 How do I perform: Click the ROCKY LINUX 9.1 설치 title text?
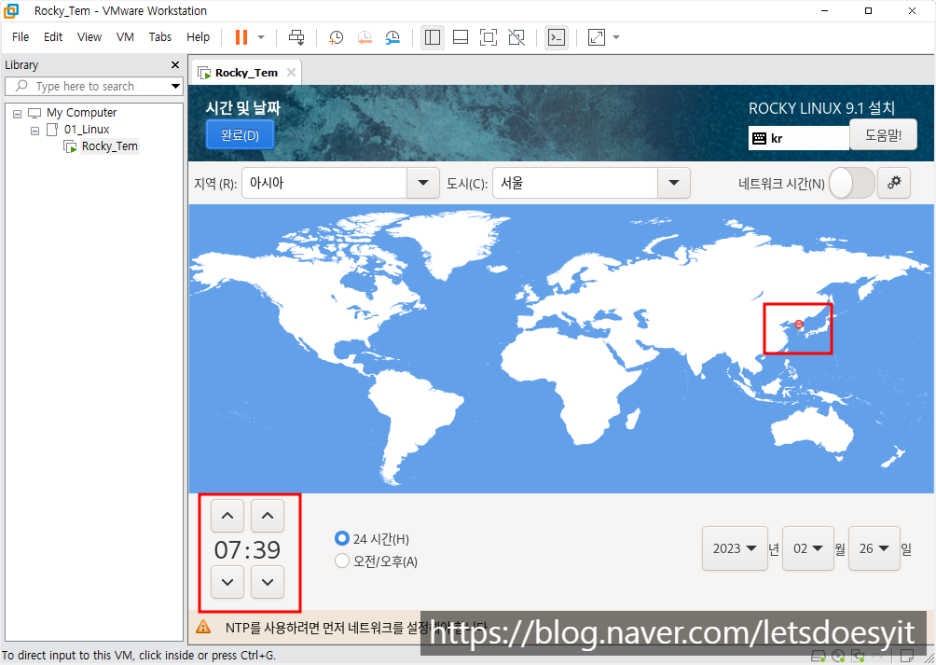coord(821,108)
